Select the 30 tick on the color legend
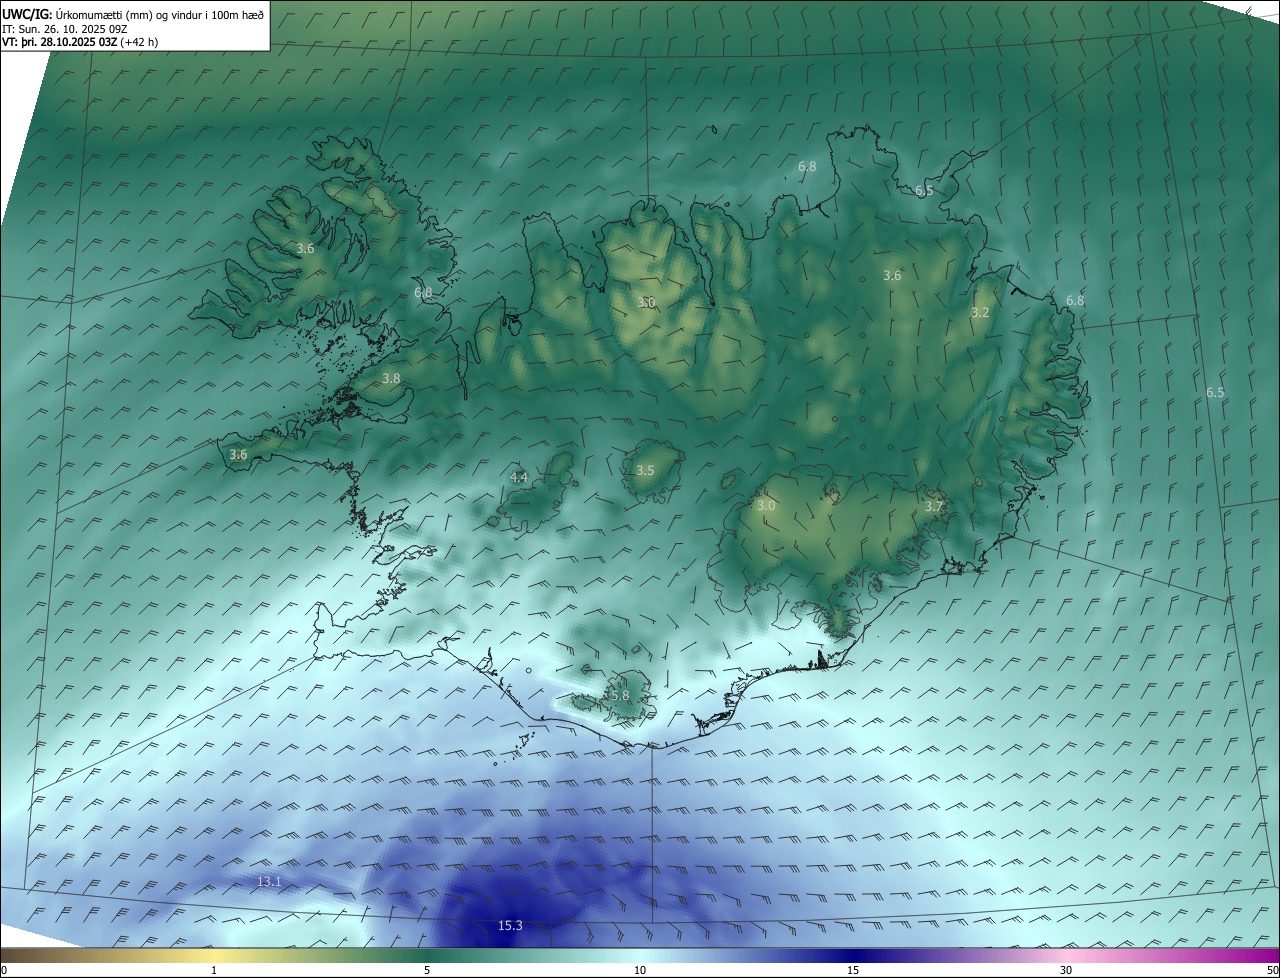Screen dimensions: 1280x978 tap(1066, 970)
